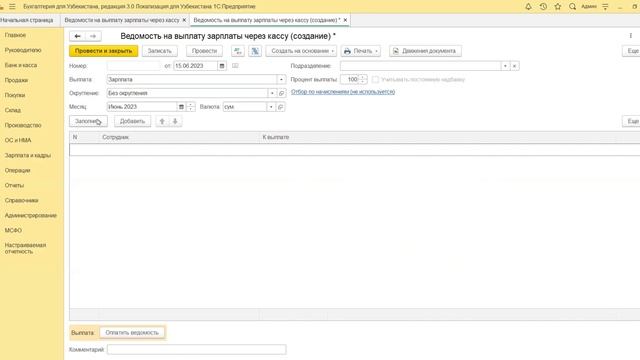
Task: Open service settings lines icon
Action: click(x=605, y=7)
